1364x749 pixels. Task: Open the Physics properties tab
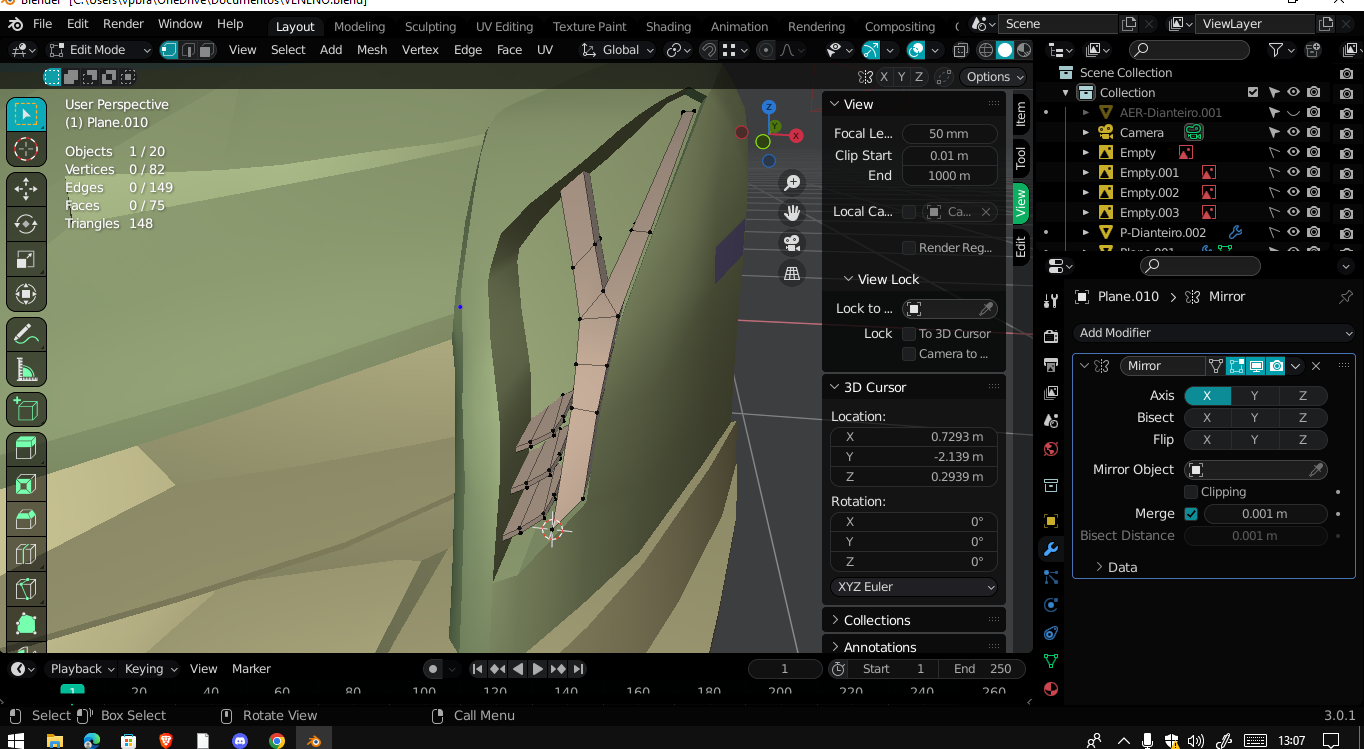tap(1051, 605)
